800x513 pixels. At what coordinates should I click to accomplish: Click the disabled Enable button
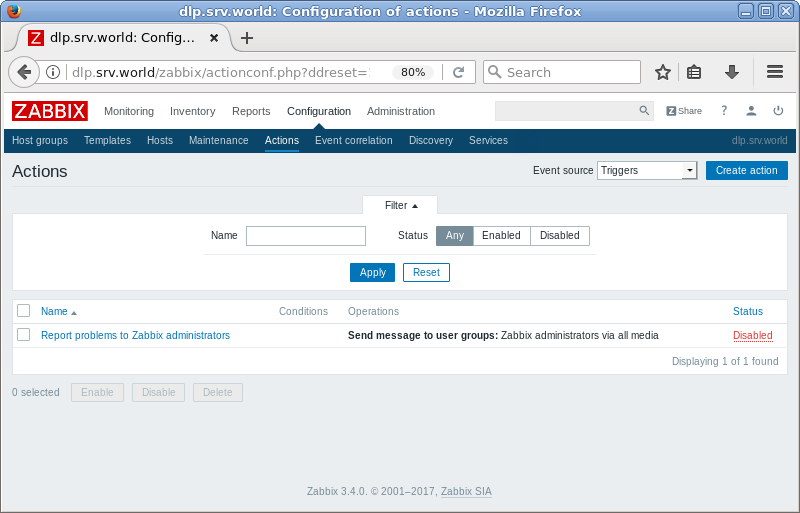[97, 393]
